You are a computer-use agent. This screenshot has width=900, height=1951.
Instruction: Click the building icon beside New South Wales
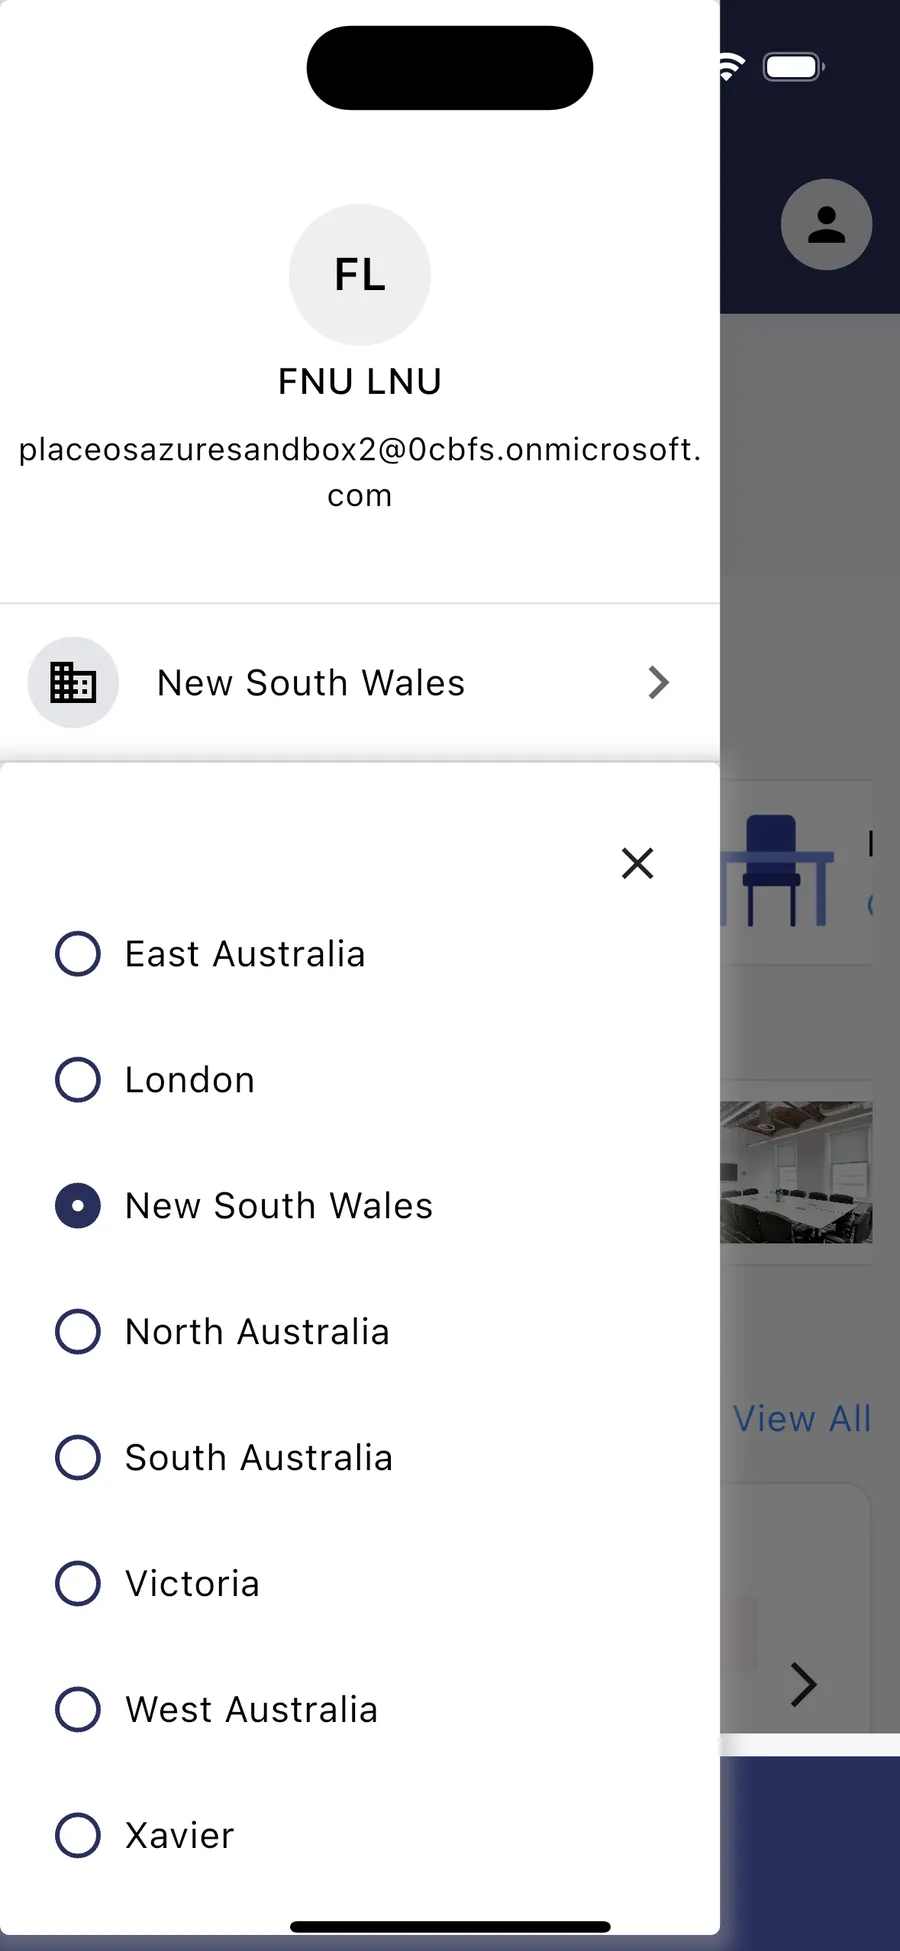click(x=73, y=683)
